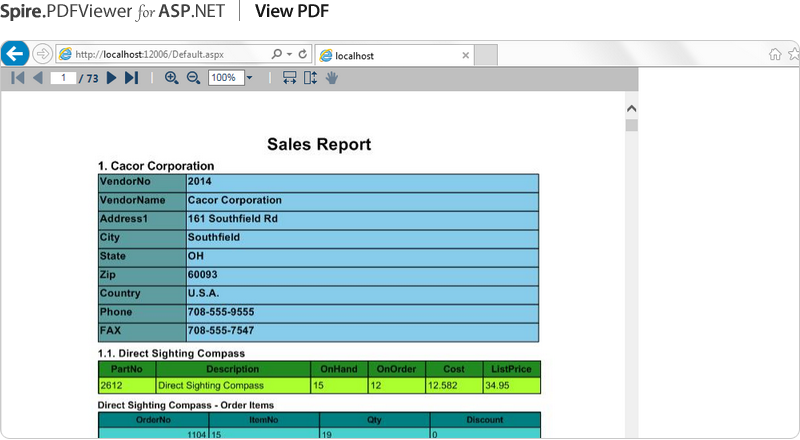Click address 161 Southfield Rd
Viewport: 800px width, 440px height.
tap(232, 218)
